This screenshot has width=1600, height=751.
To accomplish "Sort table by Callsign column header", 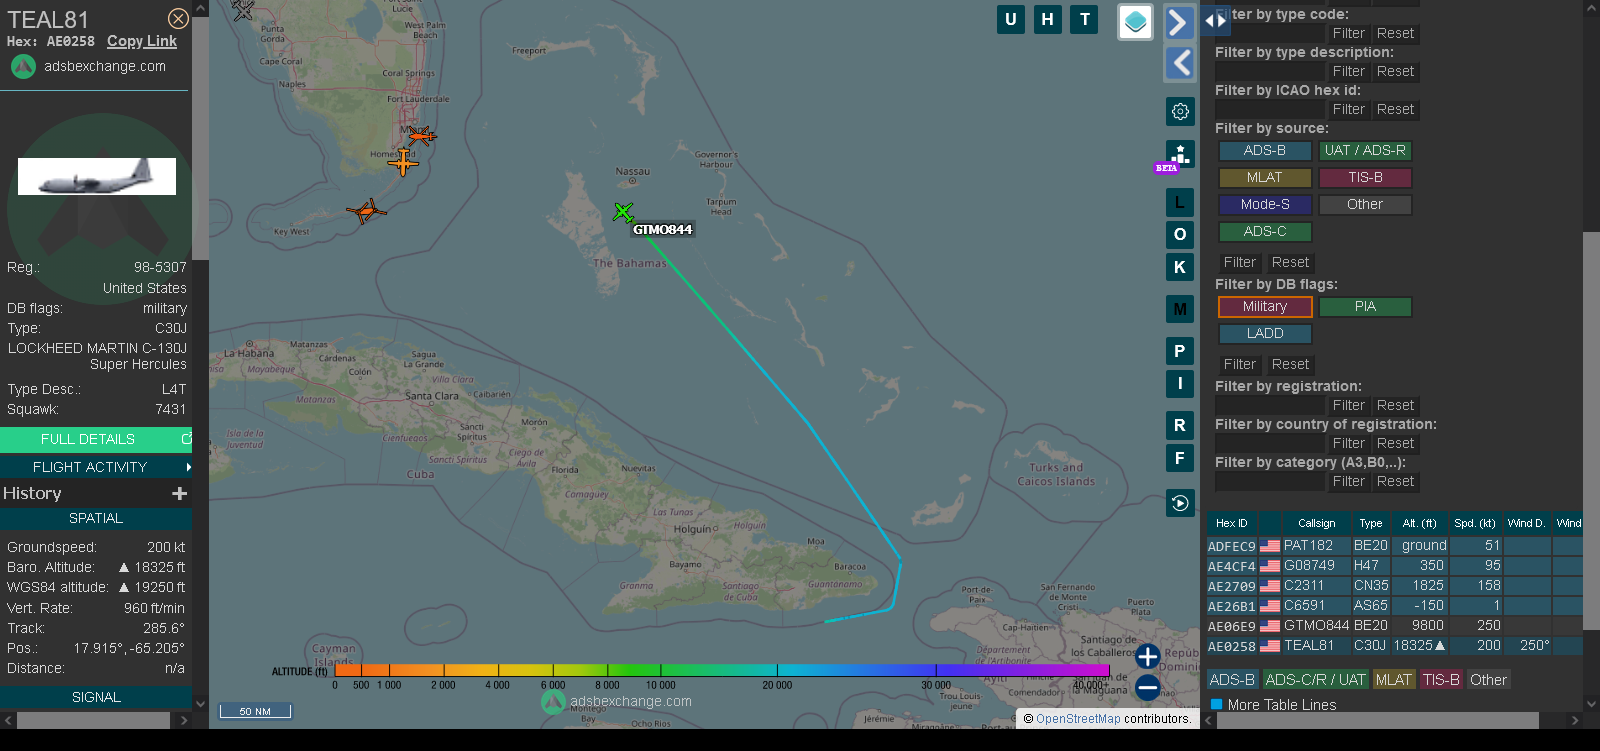I will [x=1316, y=523].
